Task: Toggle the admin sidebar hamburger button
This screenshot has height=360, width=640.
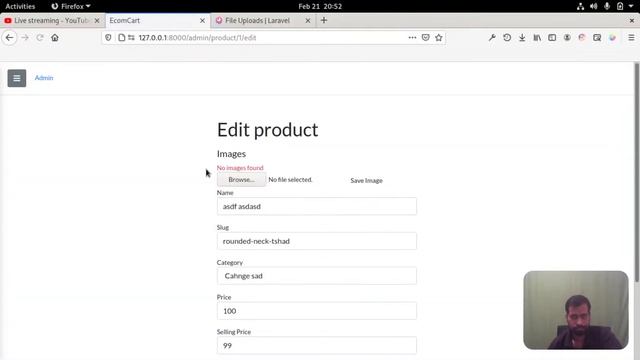Action: (17, 78)
